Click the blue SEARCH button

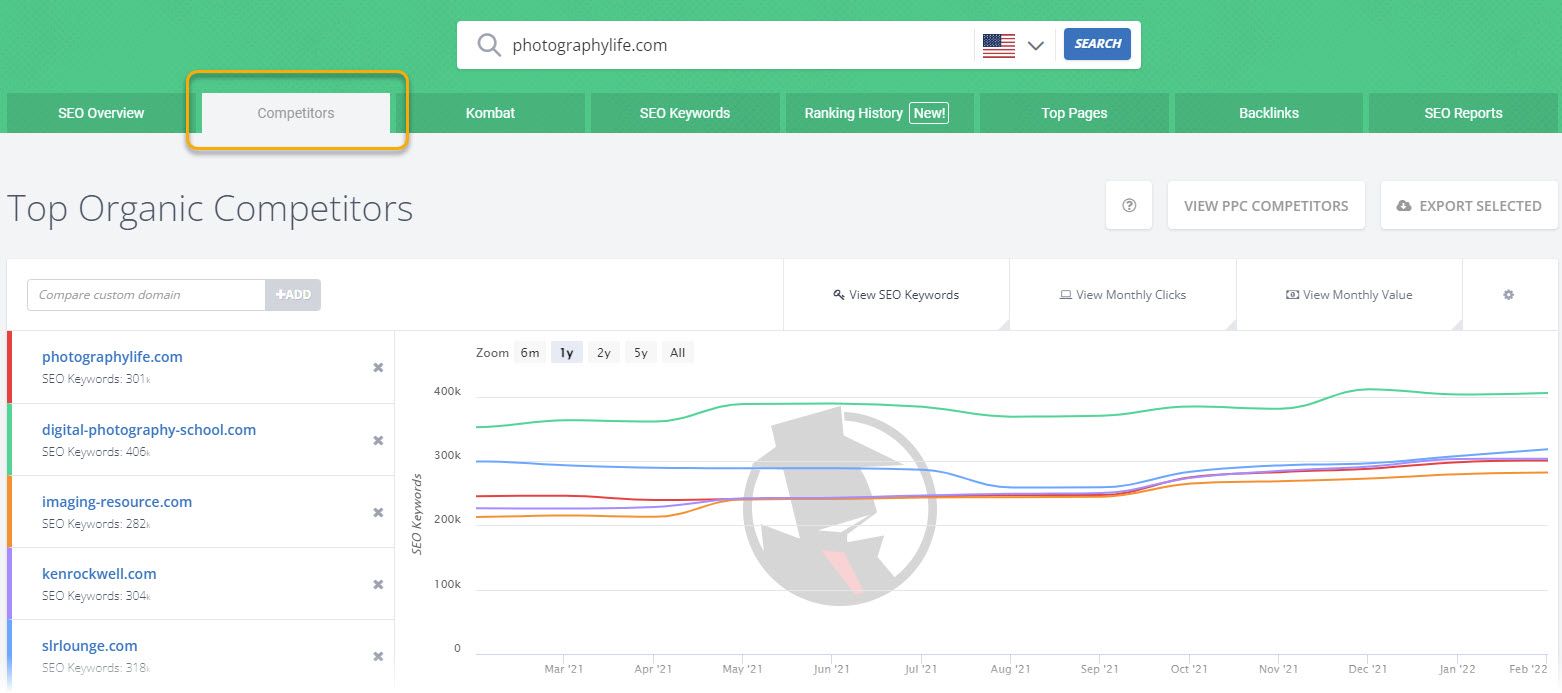tap(1097, 44)
